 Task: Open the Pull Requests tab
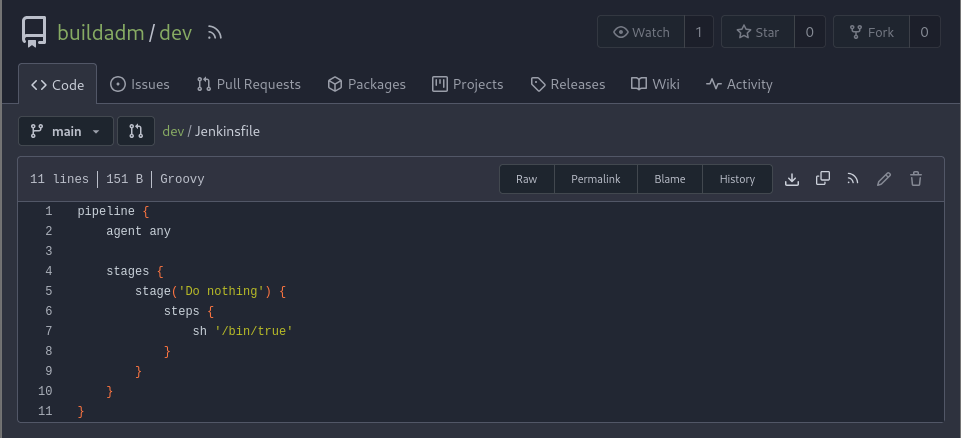[248, 84]
